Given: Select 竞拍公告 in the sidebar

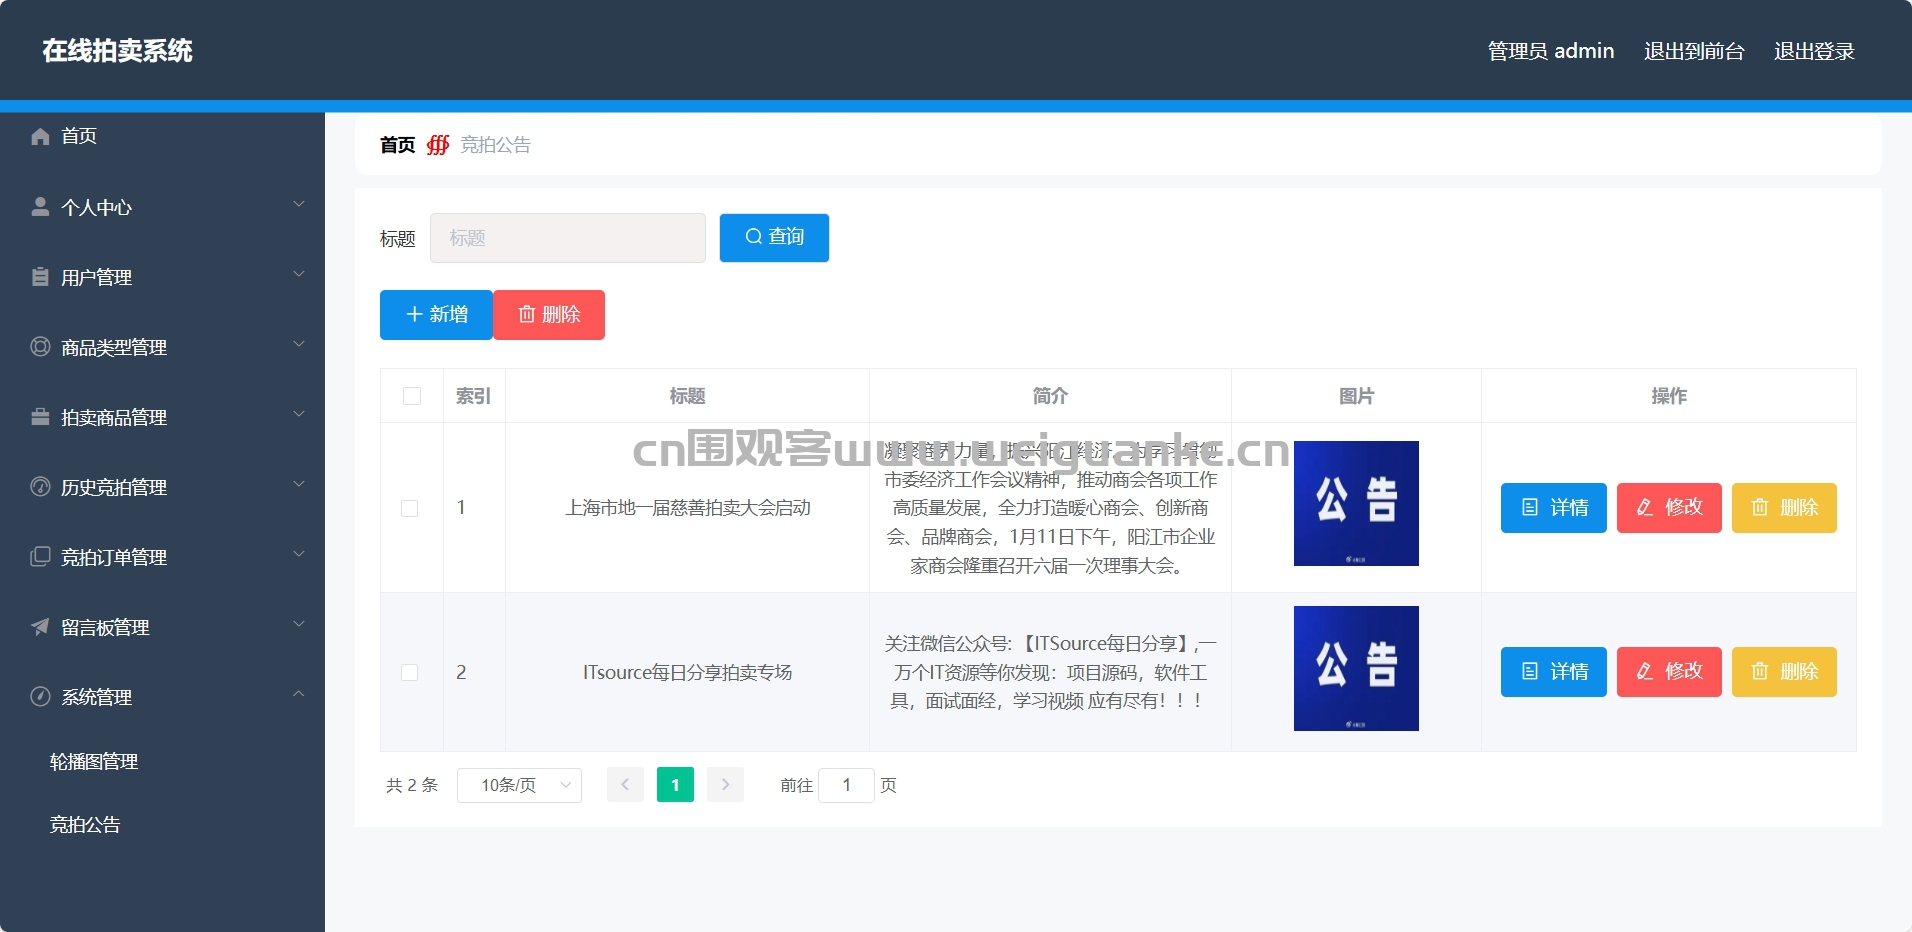Looking at the screenshot, I should (x=85, y=825).
